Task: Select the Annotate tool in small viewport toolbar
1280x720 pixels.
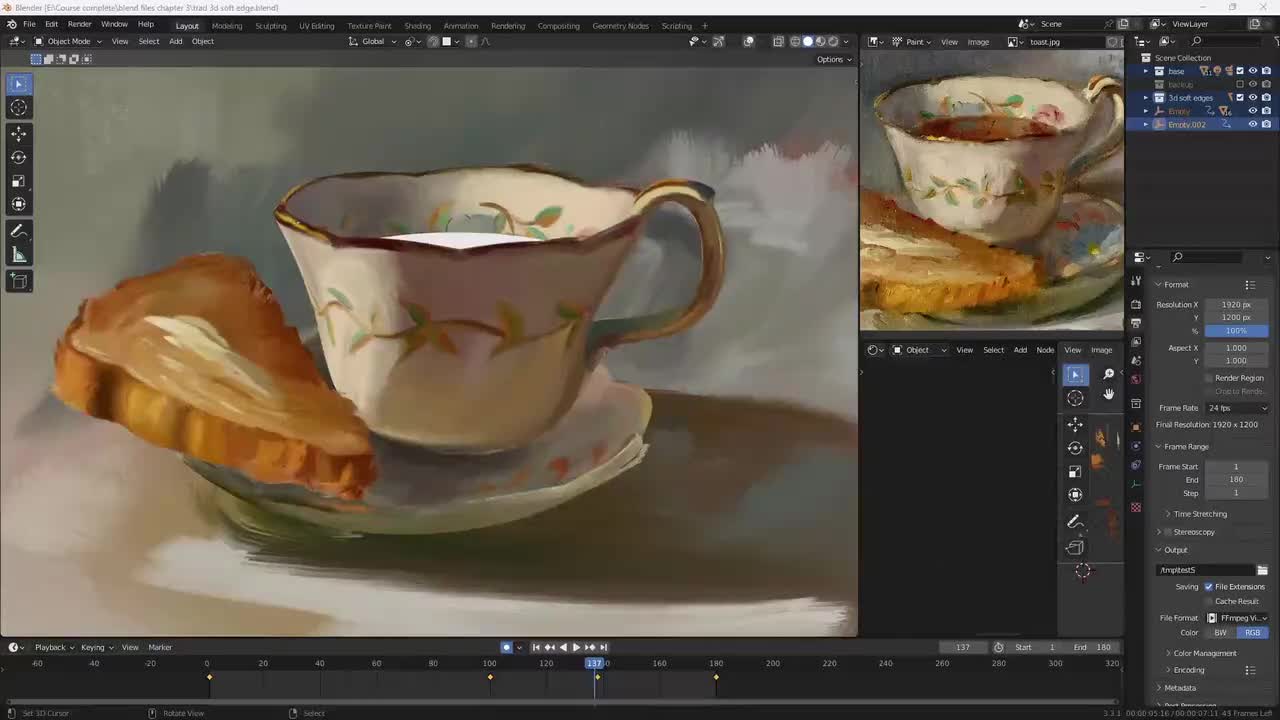Action: [1075, 522]
